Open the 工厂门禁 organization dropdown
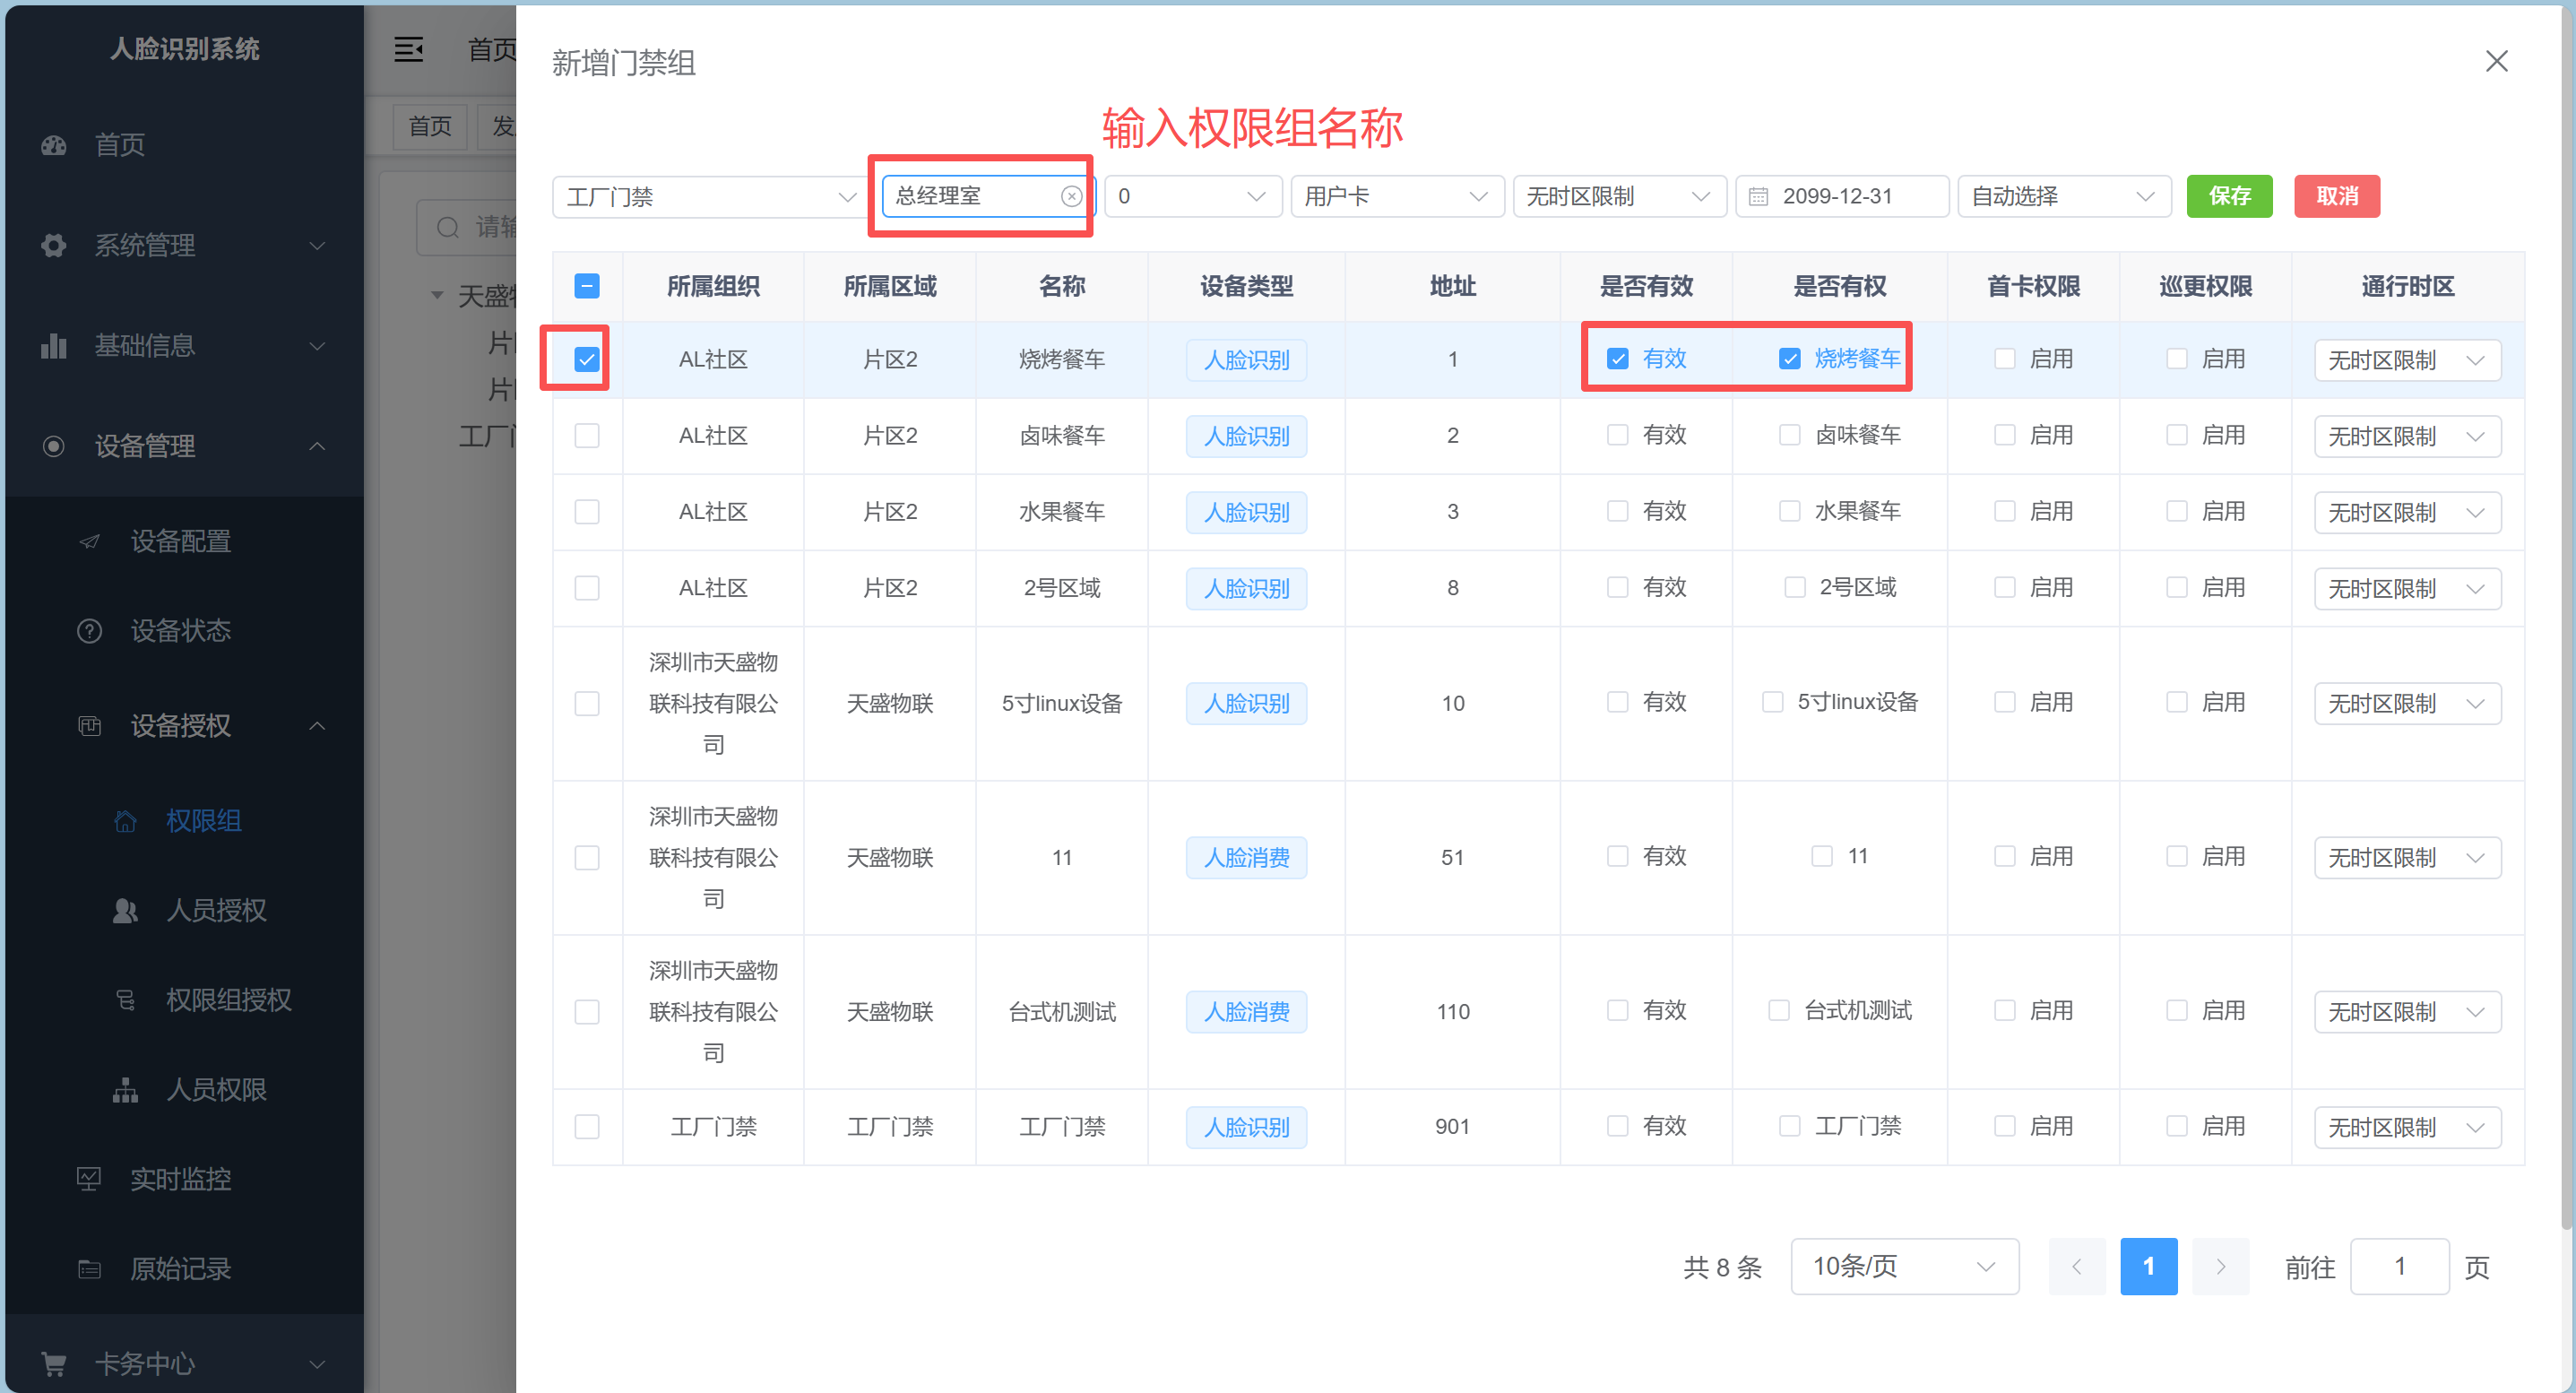 [710, 196]
